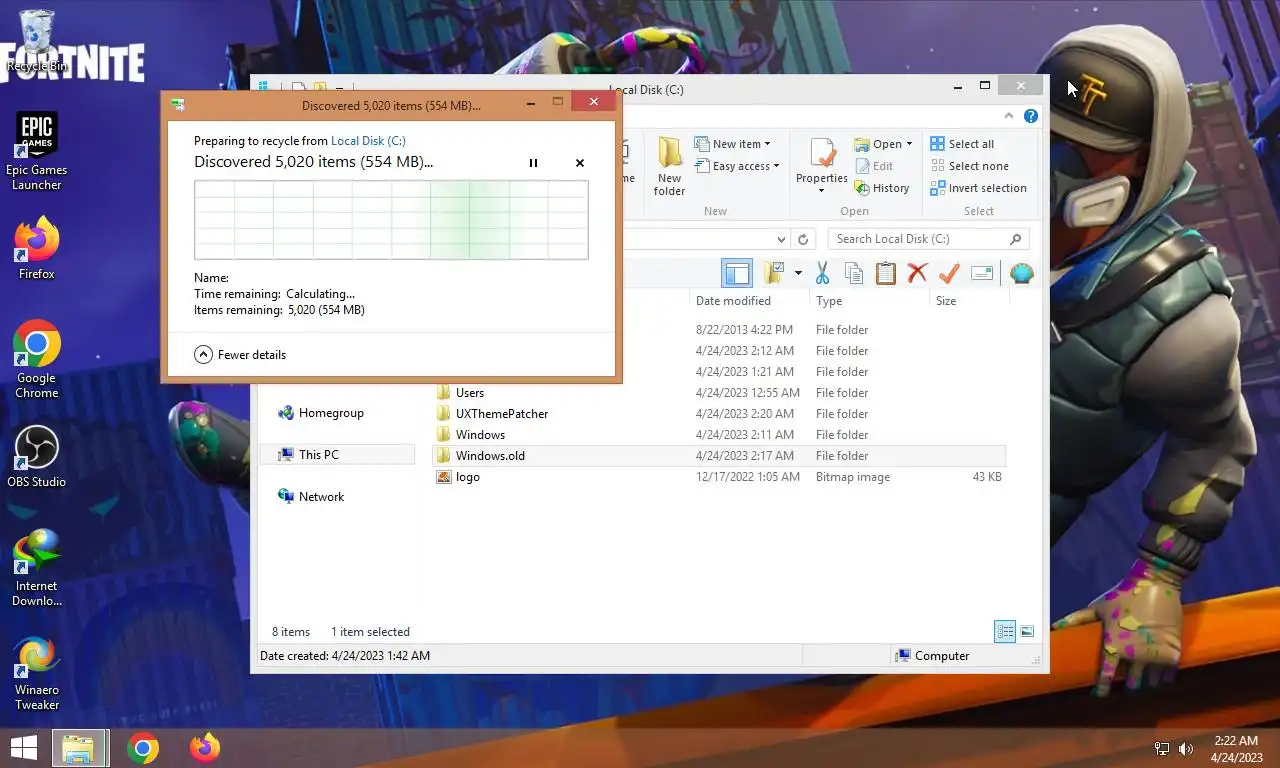Open the taskbar clock showing 2:22 AM
The height and width of the screenshot is (768, 1280).
[1236, 749]
